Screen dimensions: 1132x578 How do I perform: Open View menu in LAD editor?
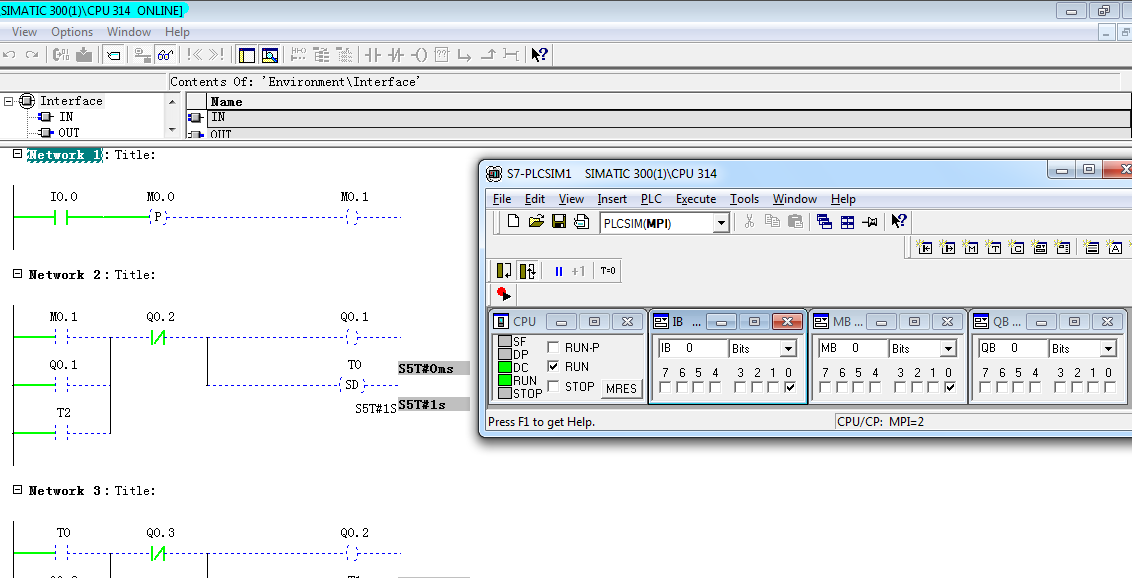click(x=25, y=32)
